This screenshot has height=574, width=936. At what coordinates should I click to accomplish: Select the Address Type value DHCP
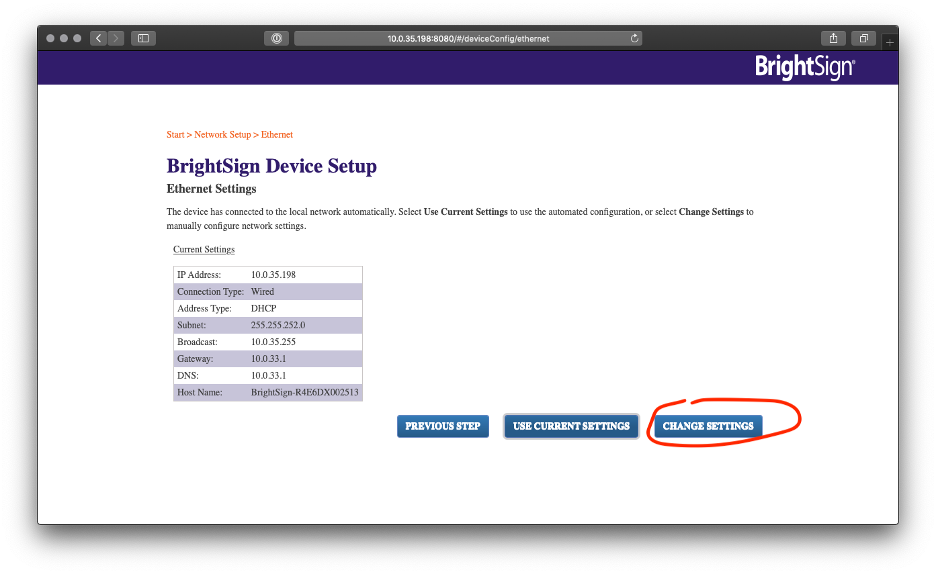(264, 308)
